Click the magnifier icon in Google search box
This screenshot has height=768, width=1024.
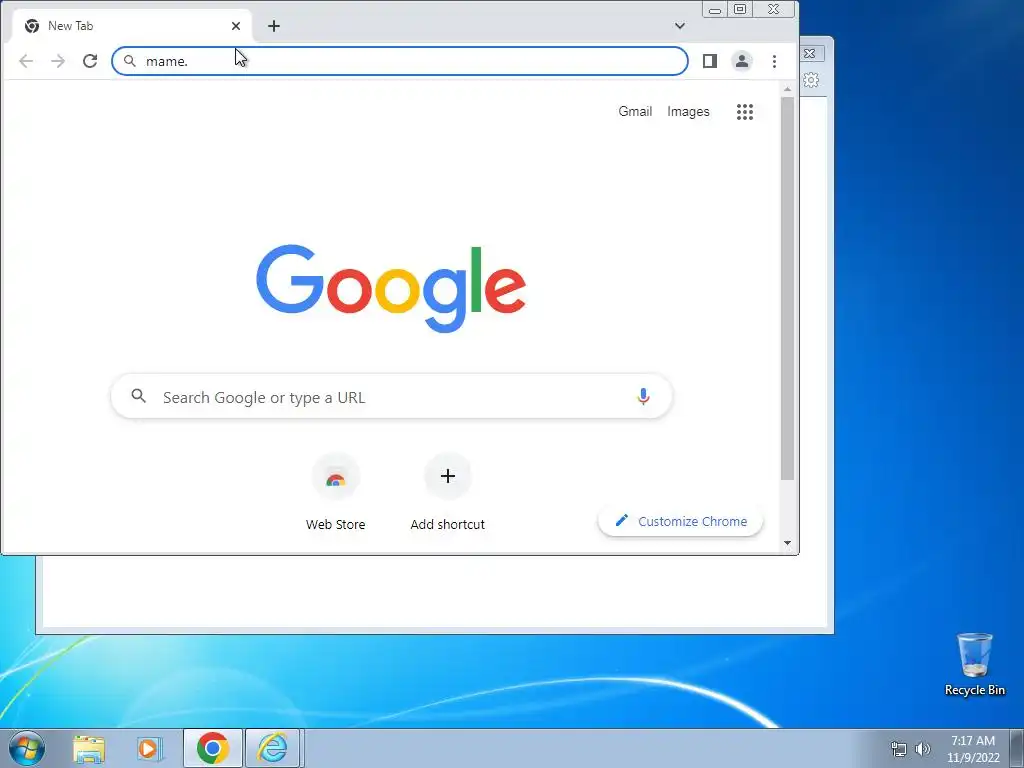point(138,396)
